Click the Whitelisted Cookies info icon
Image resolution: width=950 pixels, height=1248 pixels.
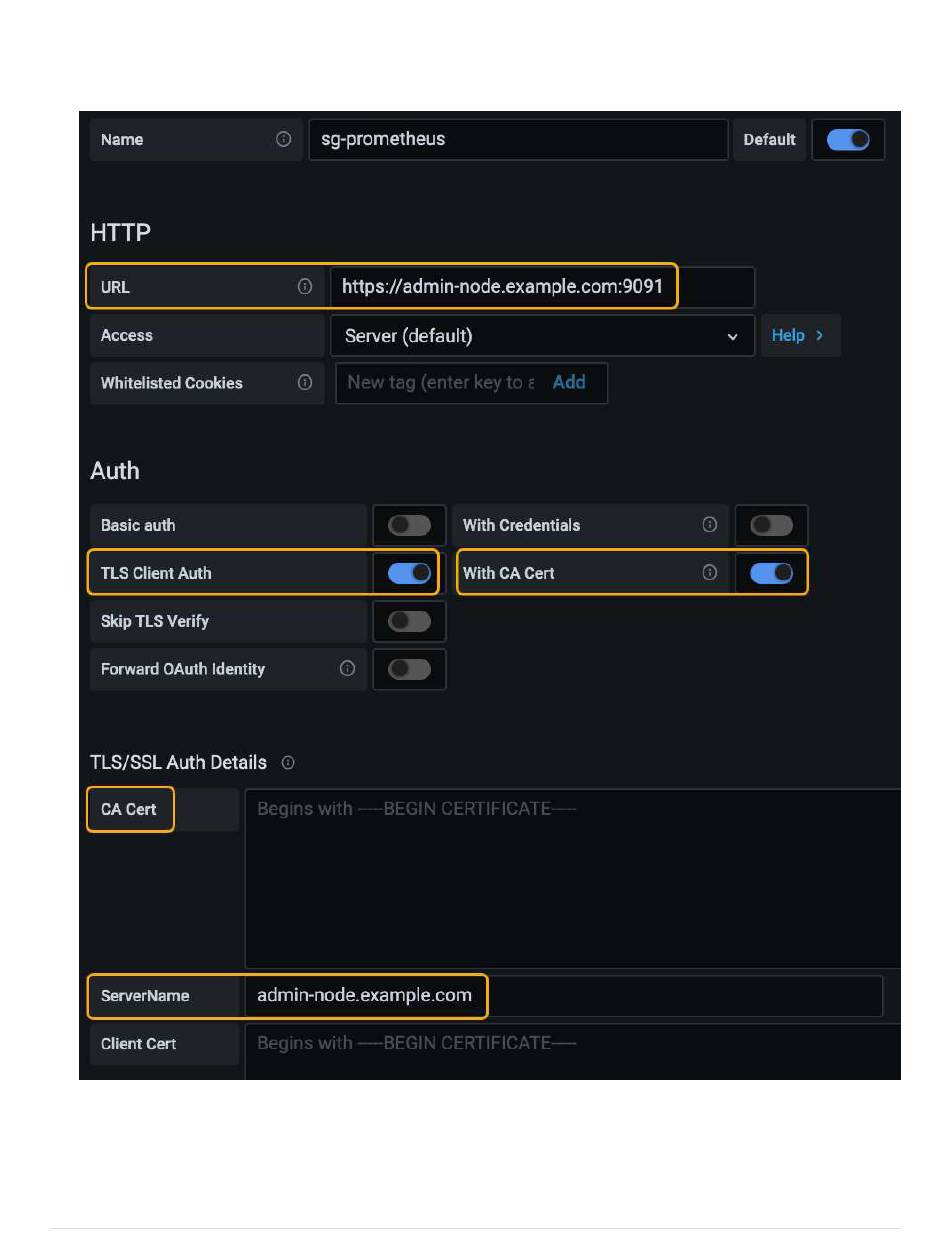click(x=305, y=383)
